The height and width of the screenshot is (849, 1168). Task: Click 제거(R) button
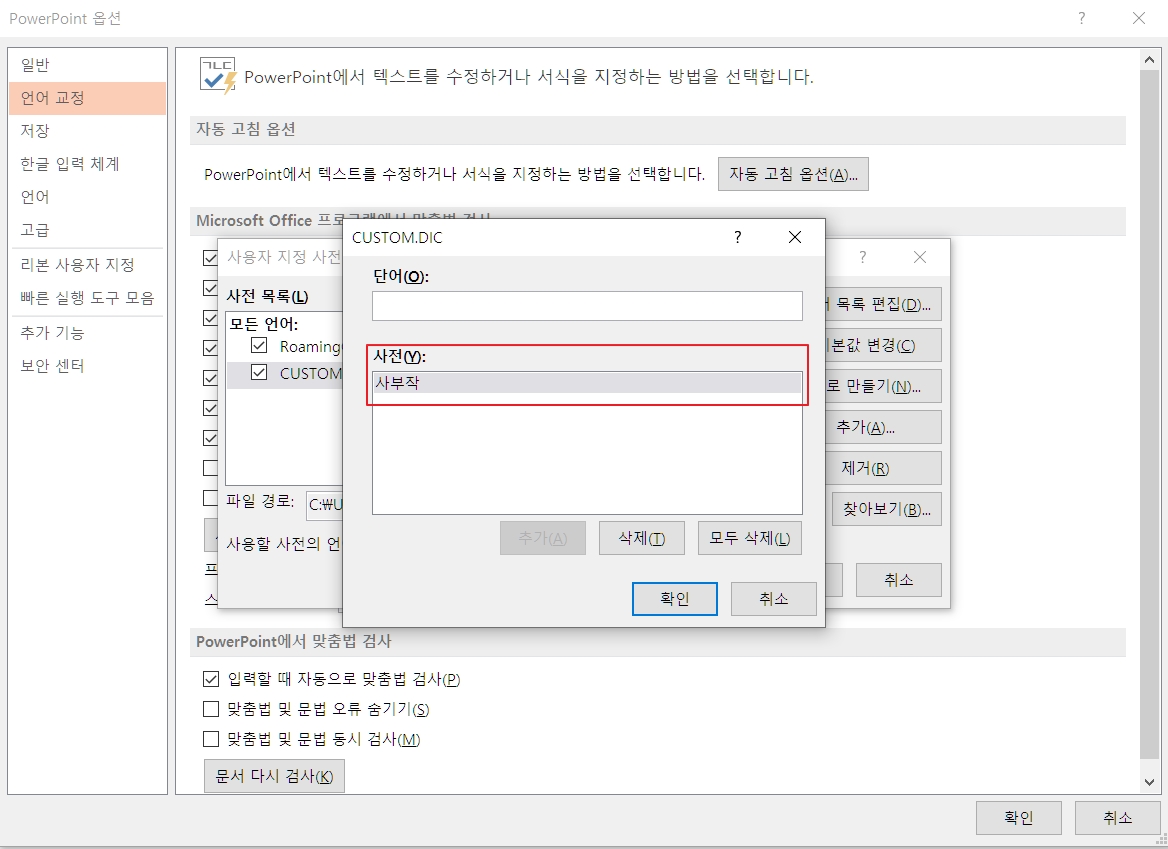click(883, 468)
